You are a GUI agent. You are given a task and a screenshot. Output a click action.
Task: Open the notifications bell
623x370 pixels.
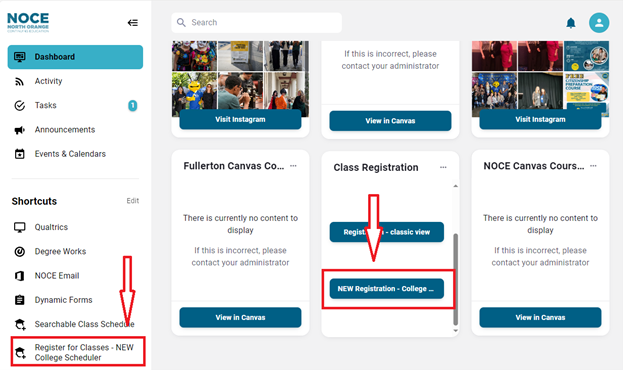tap(571, 23)
